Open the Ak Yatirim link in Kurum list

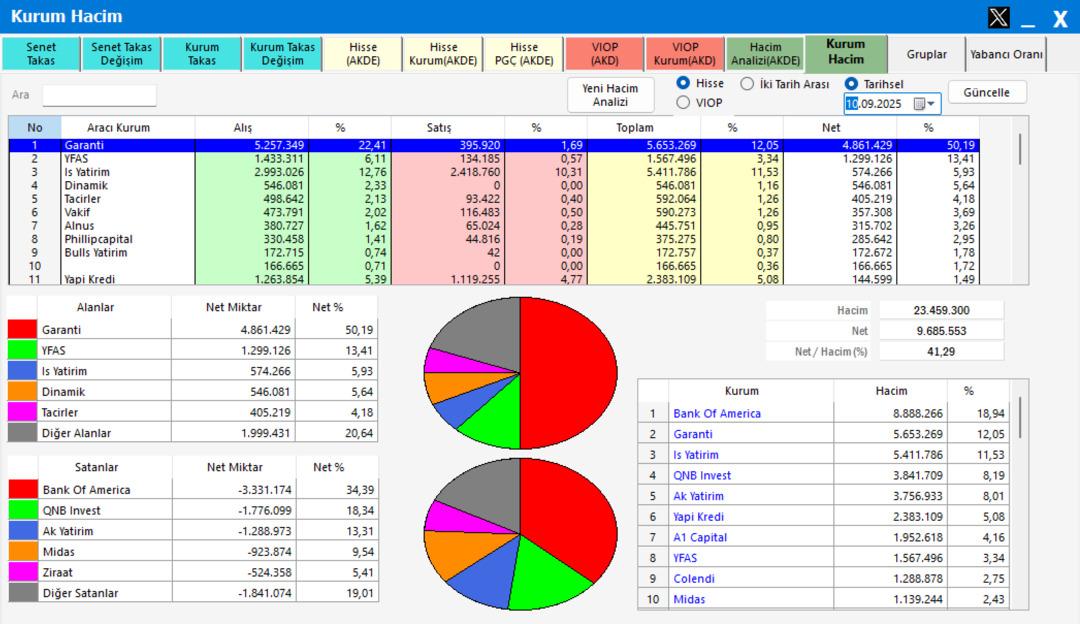point(698,496)
